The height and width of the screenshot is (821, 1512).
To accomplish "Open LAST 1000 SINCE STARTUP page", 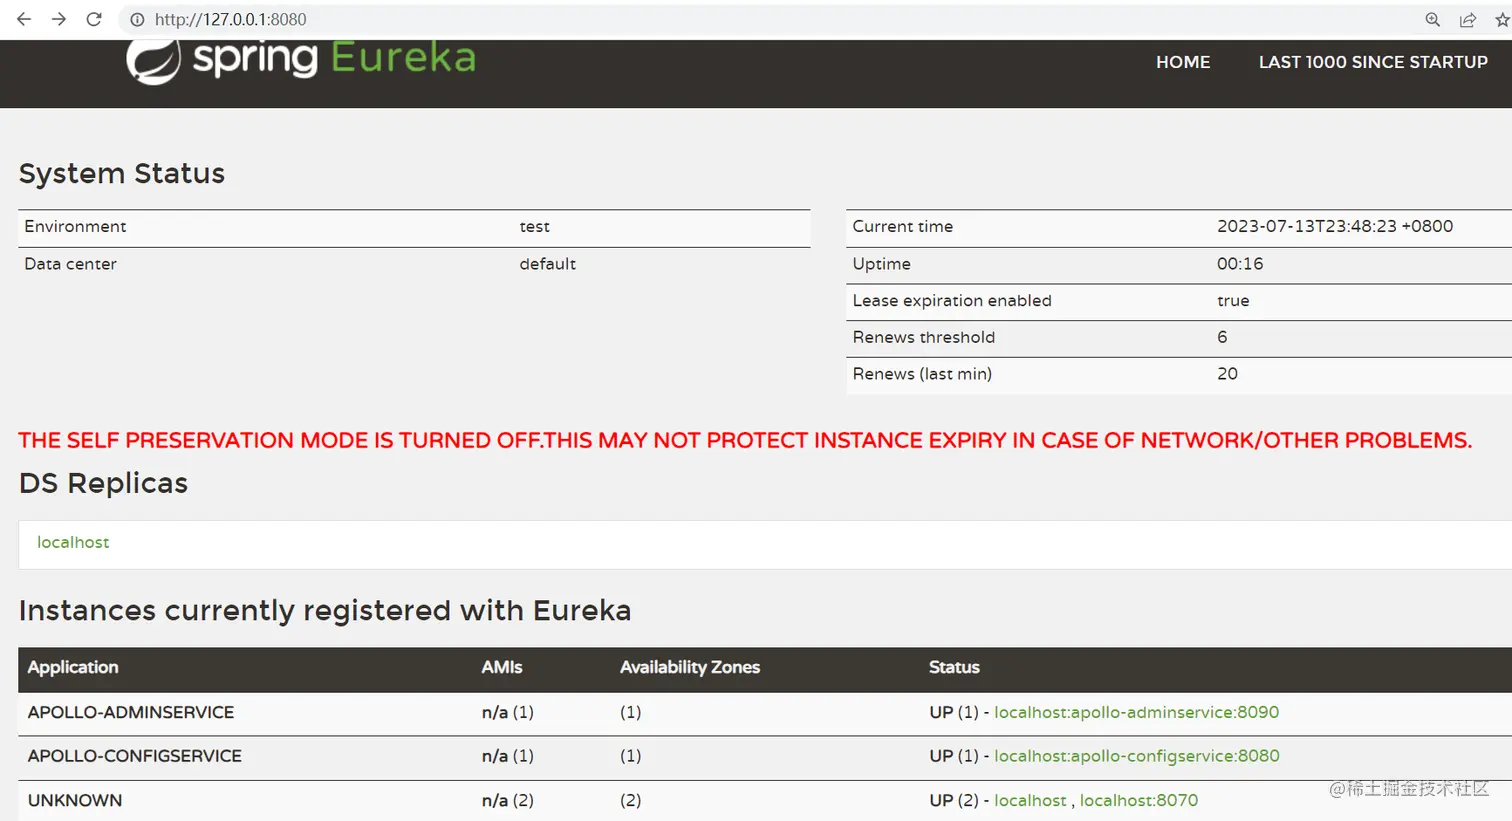I will coord(1373,62).
